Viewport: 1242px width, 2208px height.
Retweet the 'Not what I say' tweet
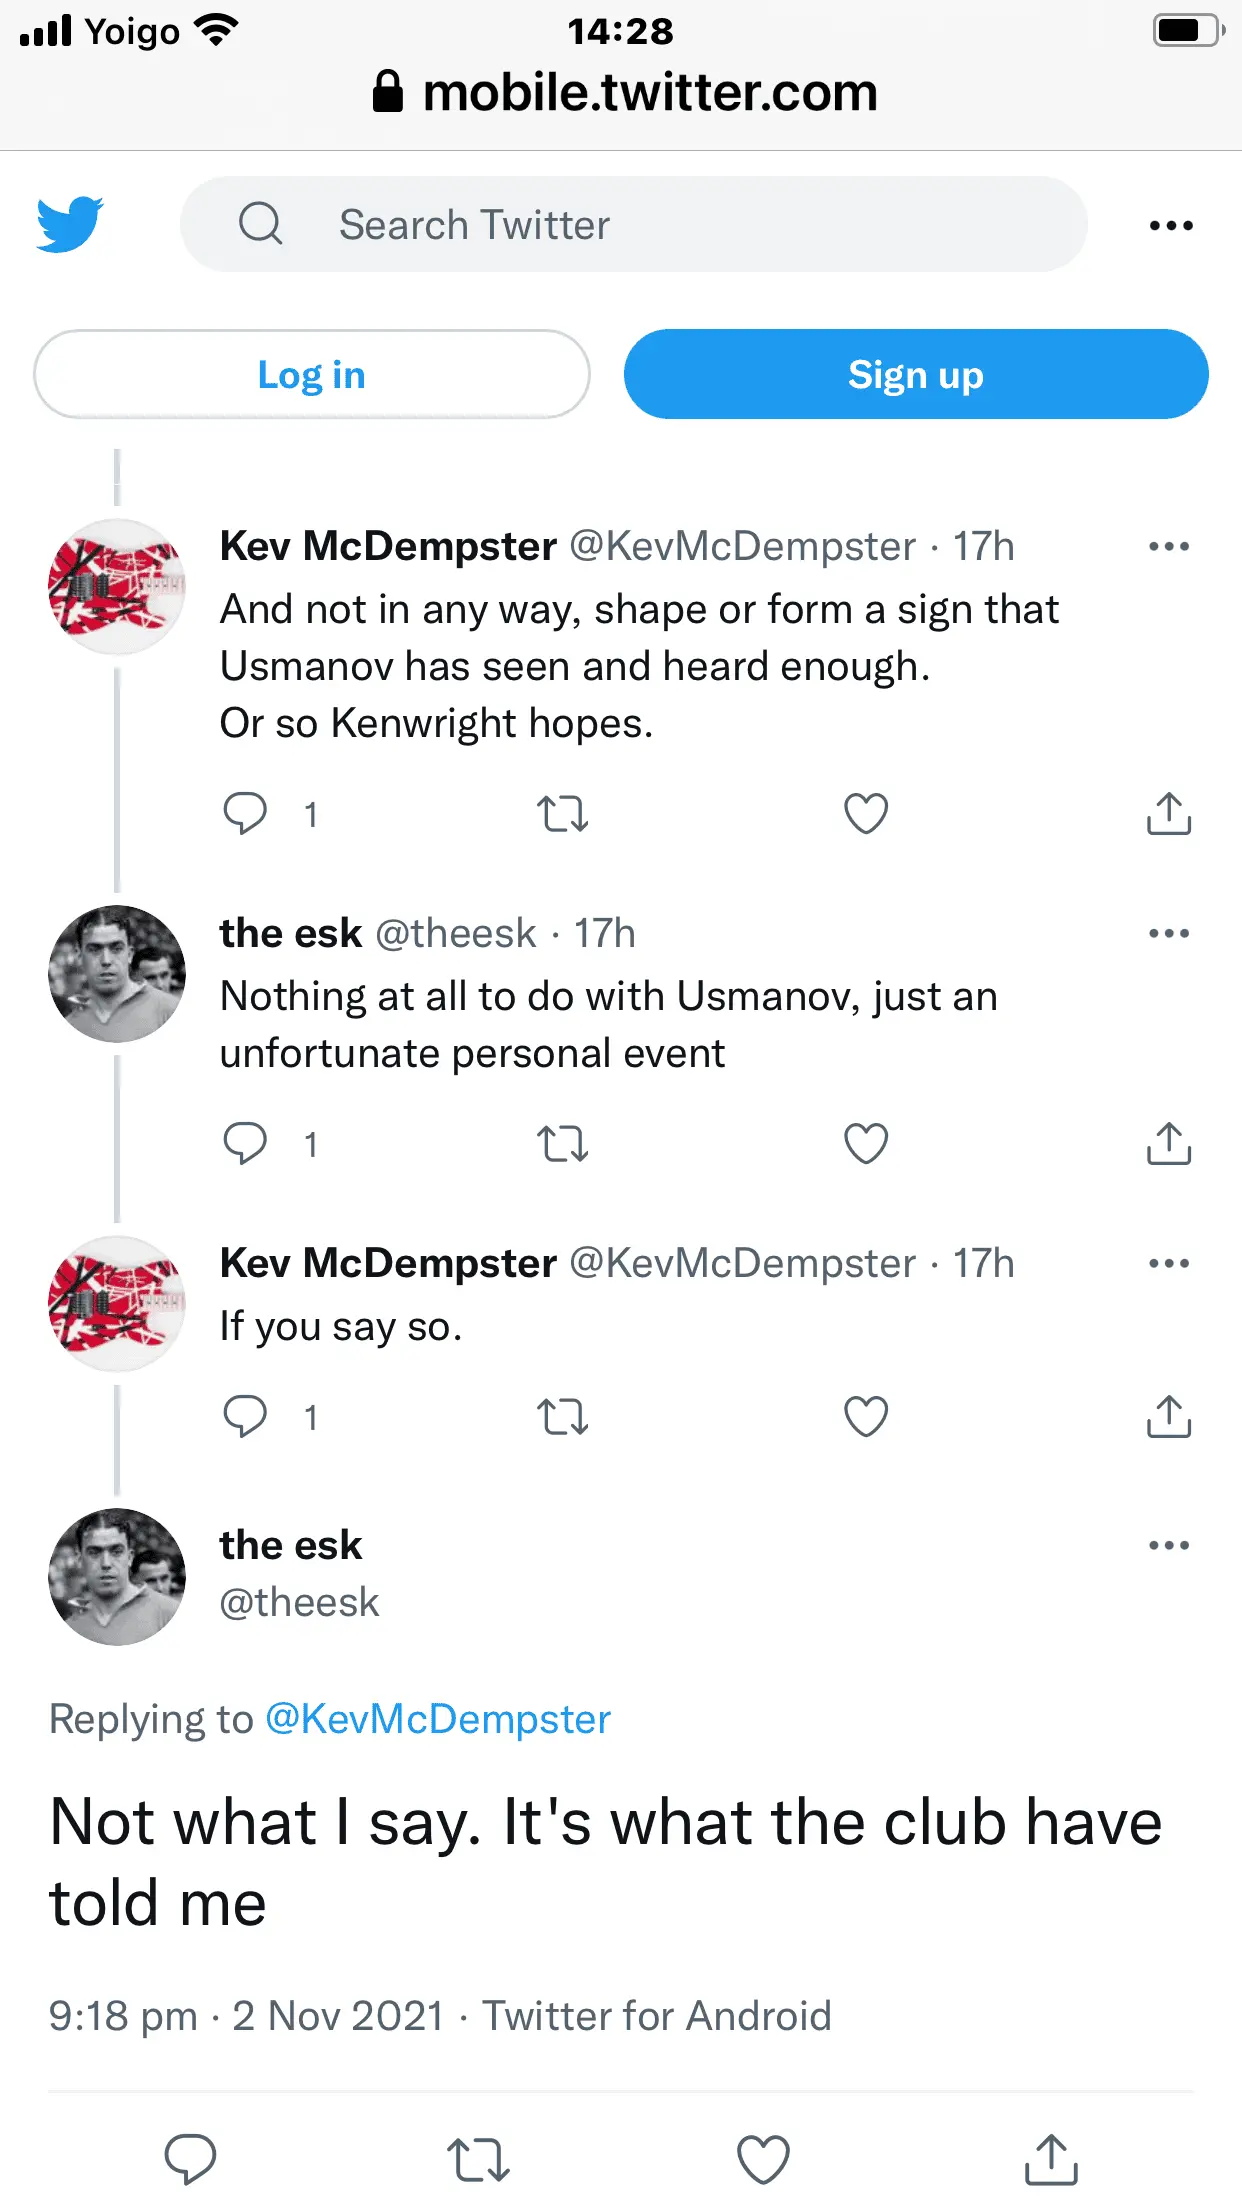pos(478,2158)
